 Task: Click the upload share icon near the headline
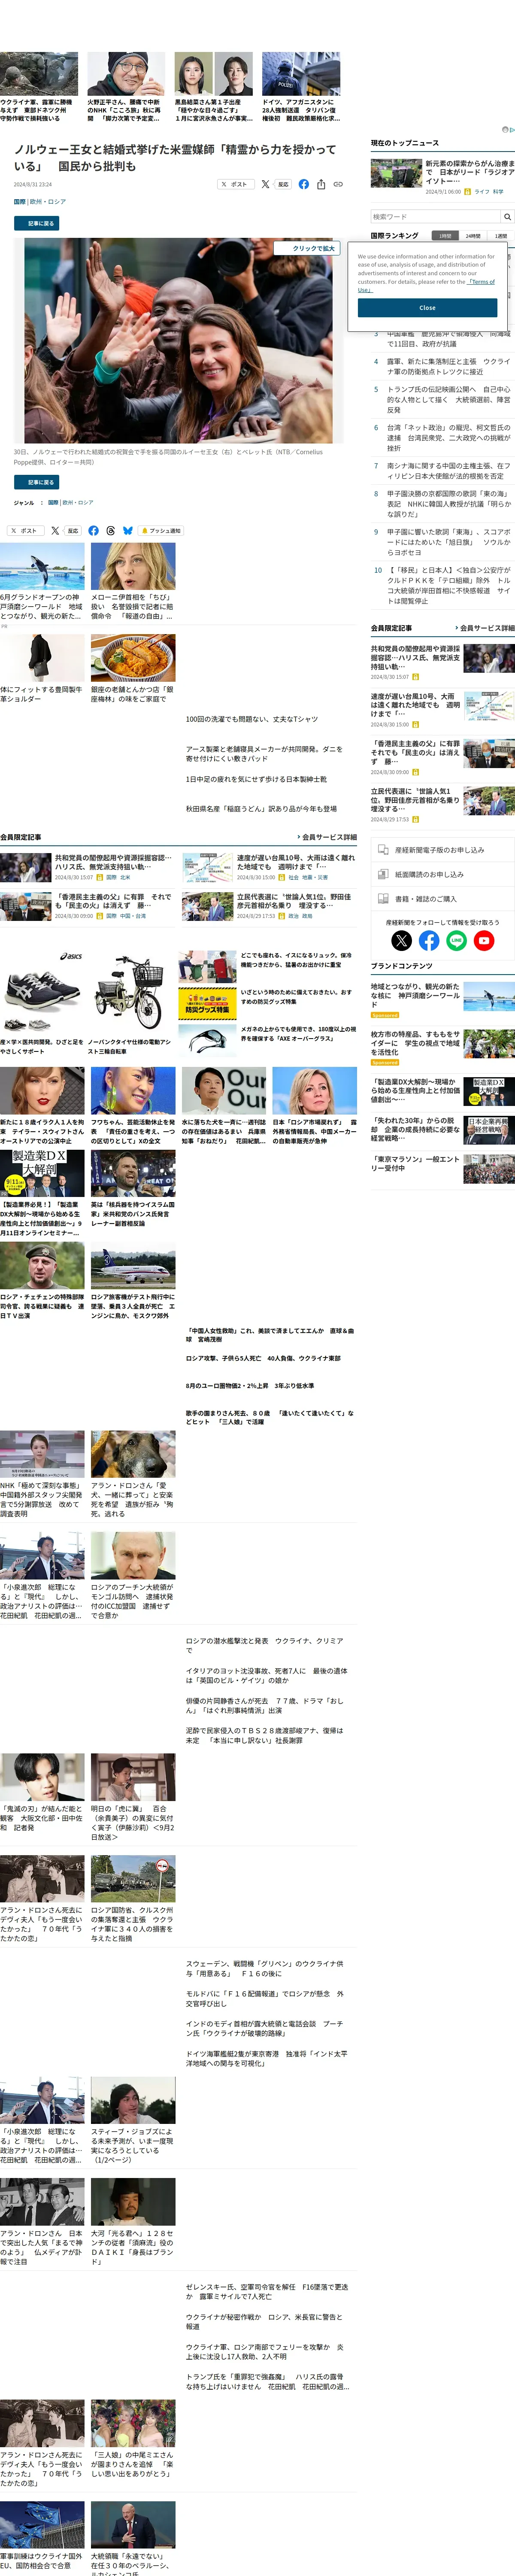321,184
